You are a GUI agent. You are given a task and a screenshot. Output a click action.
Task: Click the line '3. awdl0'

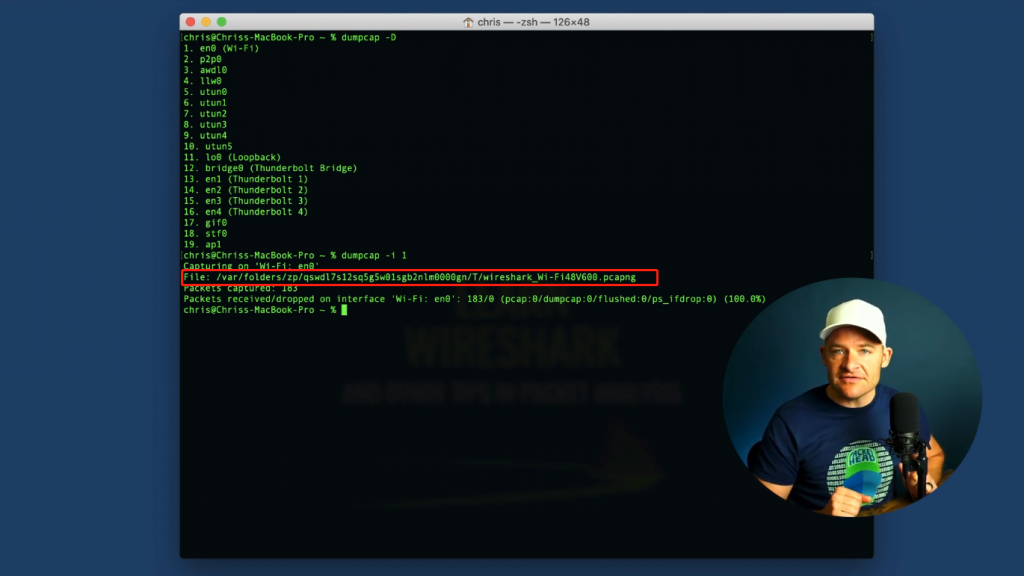(205, 70)
